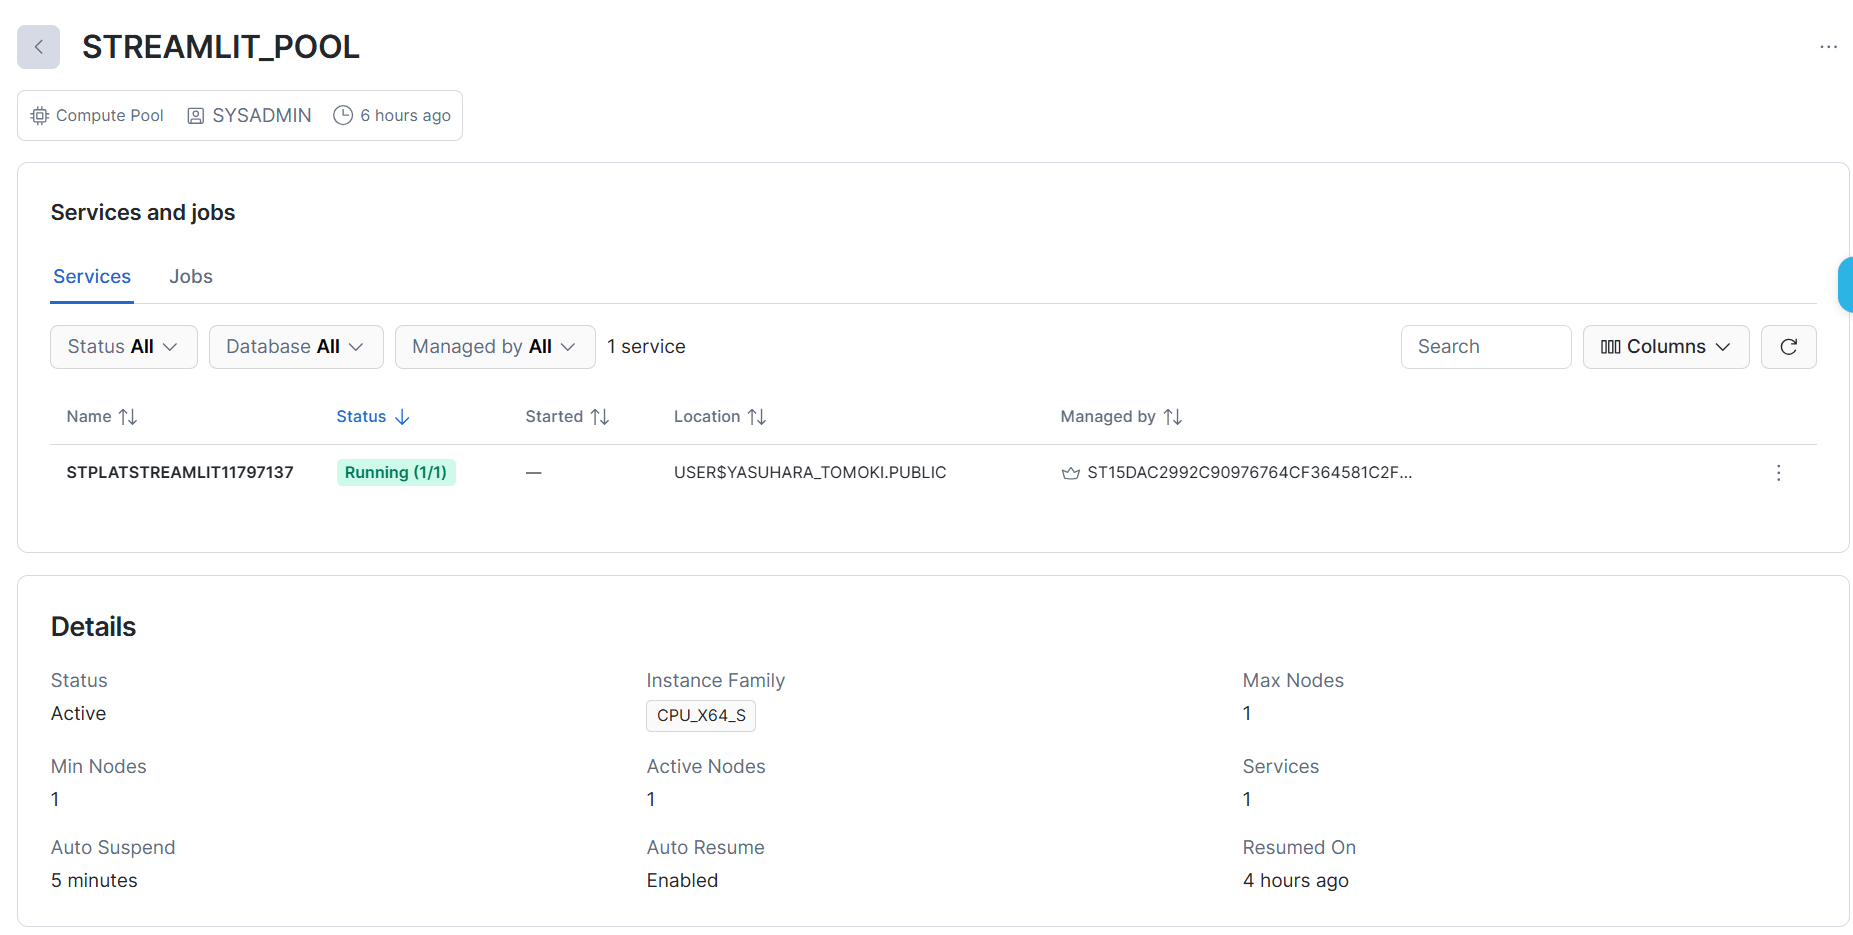
Task: Click the blue side panel handle
Action: pyautogui.click(x=1846, y=285)
